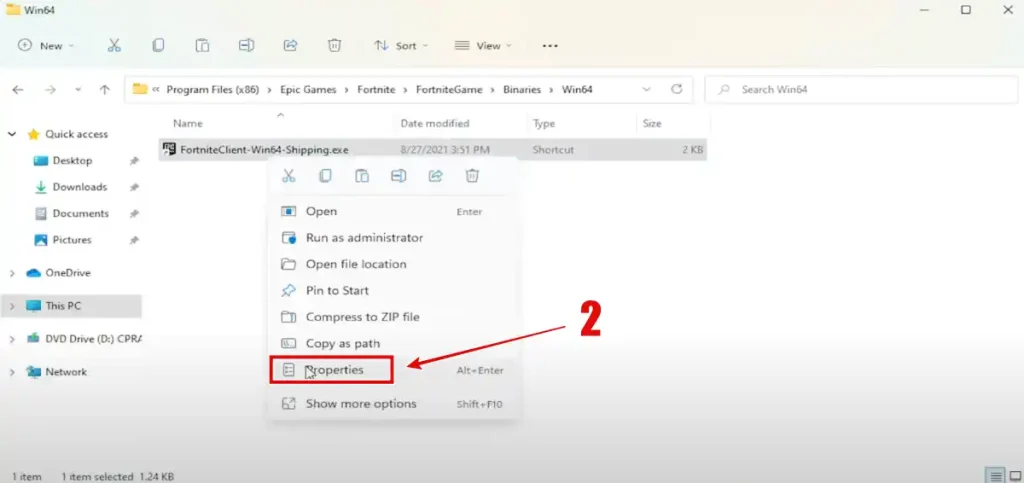
Task: Click the Cut icon in the top toolbar
Action: click(114, 45)
